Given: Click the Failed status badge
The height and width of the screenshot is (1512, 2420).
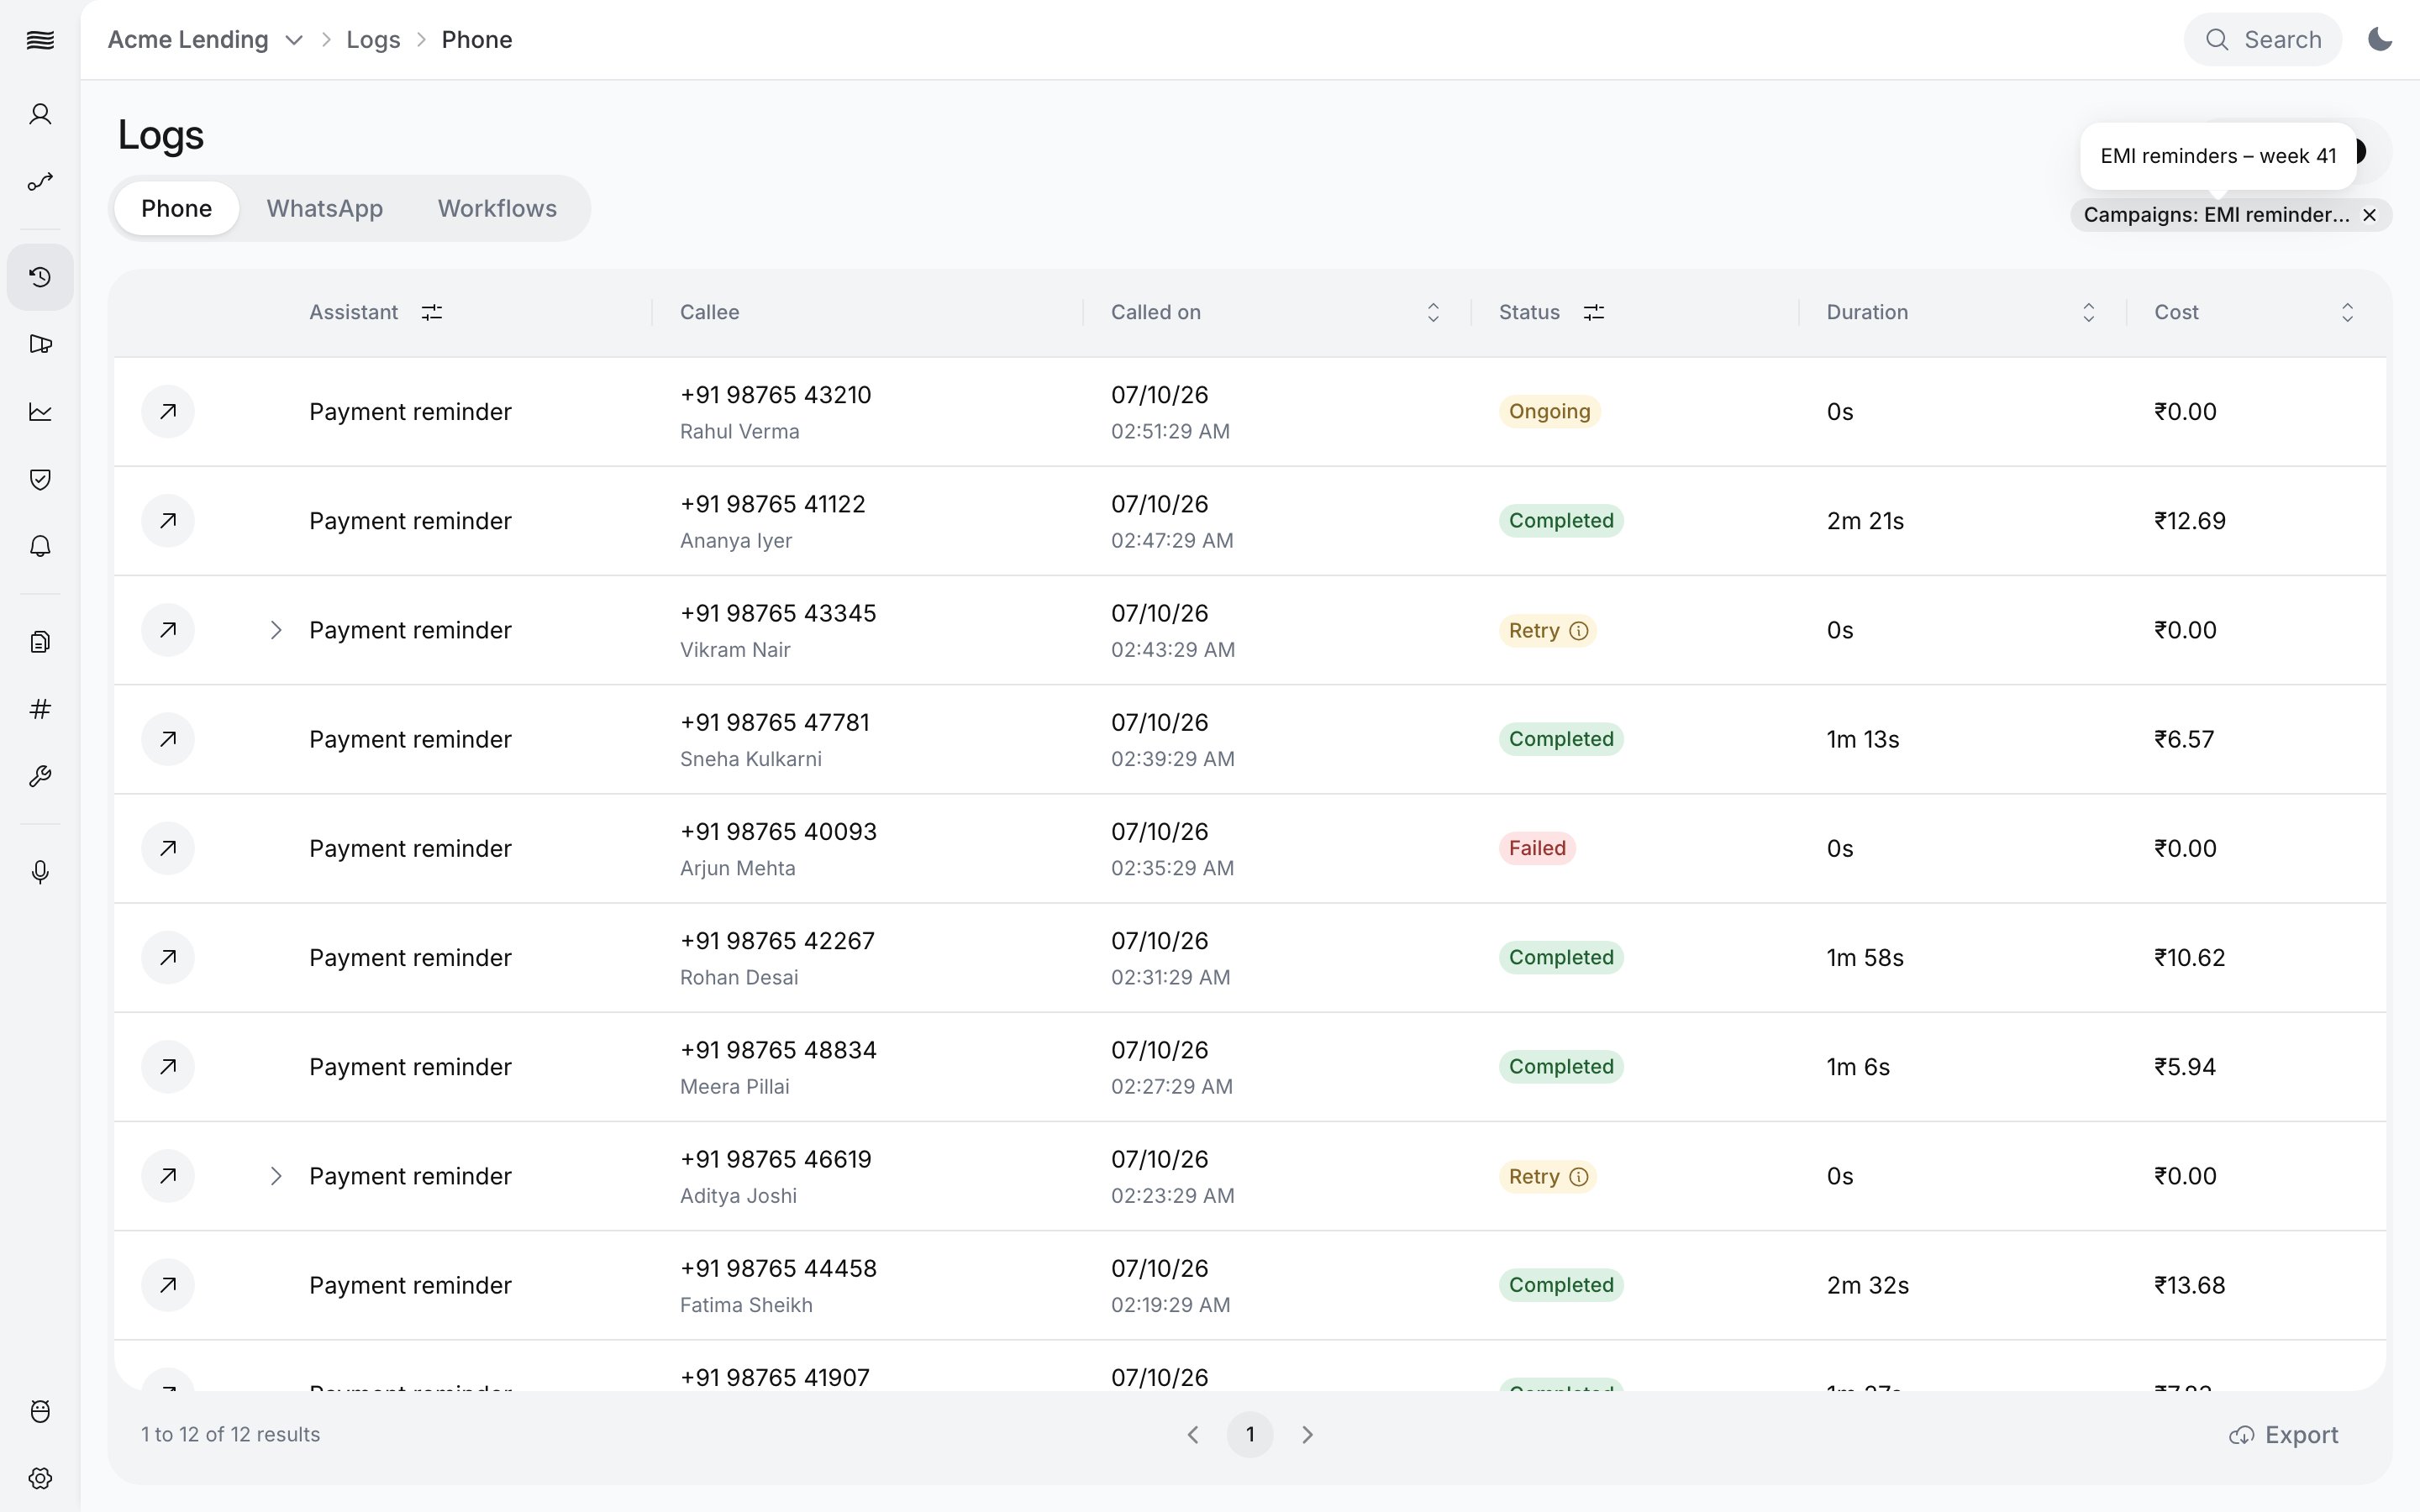Looking at the screenshot, I should (1537, 848).
